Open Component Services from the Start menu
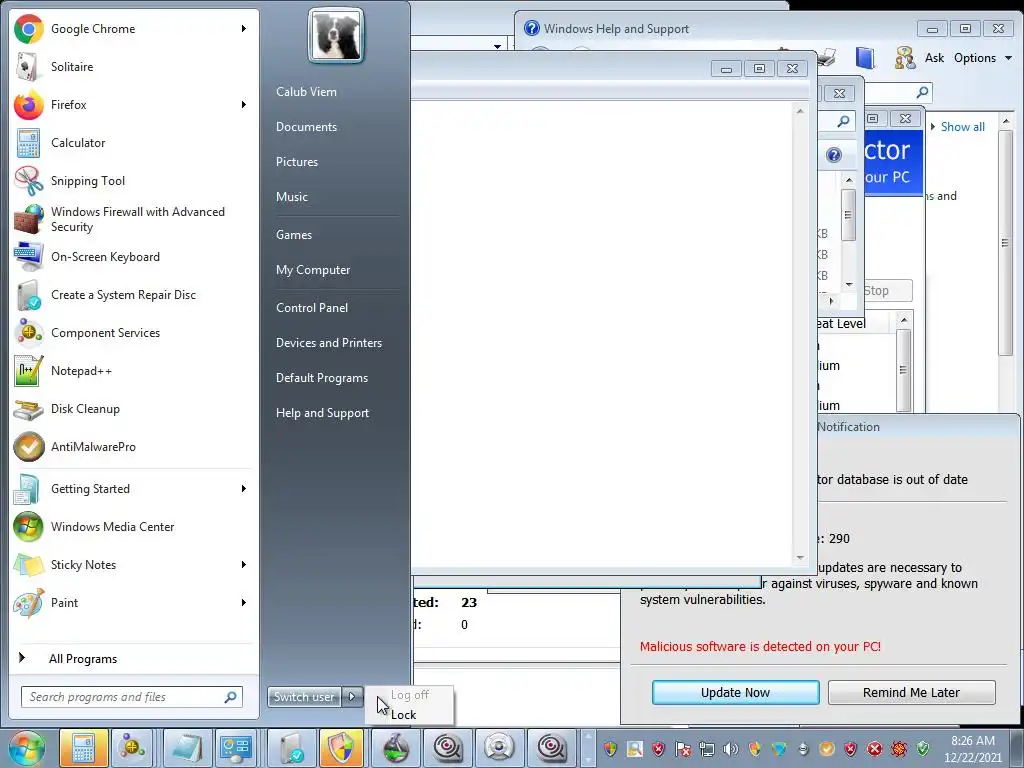Image resolution: width=1024 pixels, height=768 pixels. pos(134,332)
